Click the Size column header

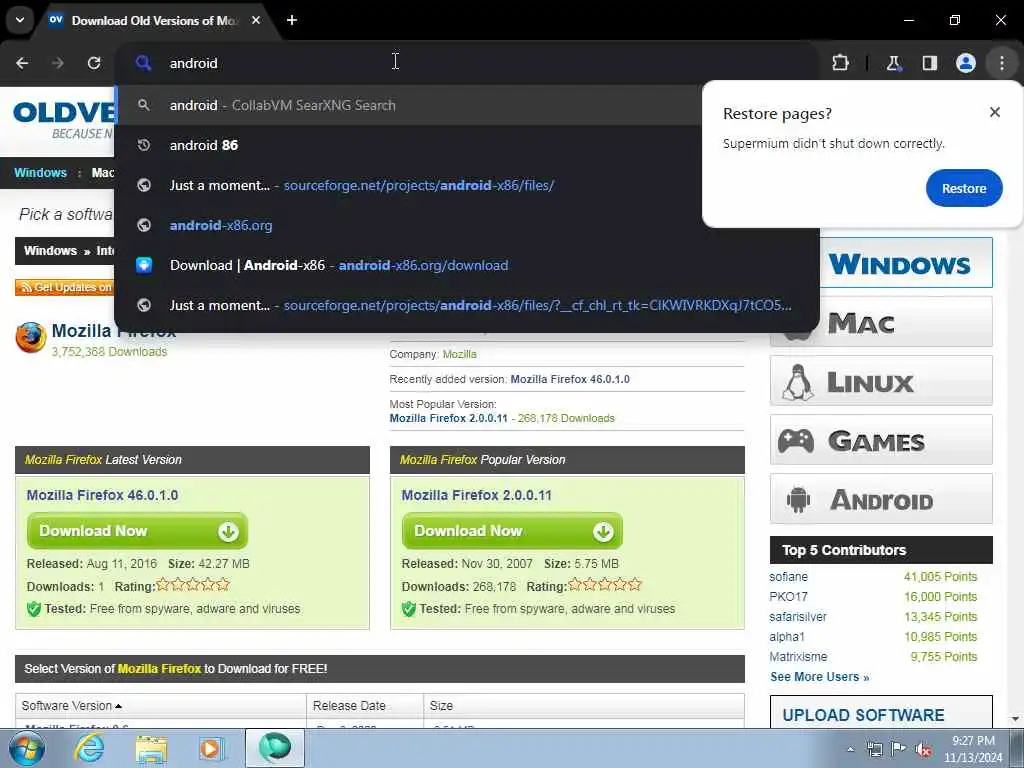pos(441,706)
